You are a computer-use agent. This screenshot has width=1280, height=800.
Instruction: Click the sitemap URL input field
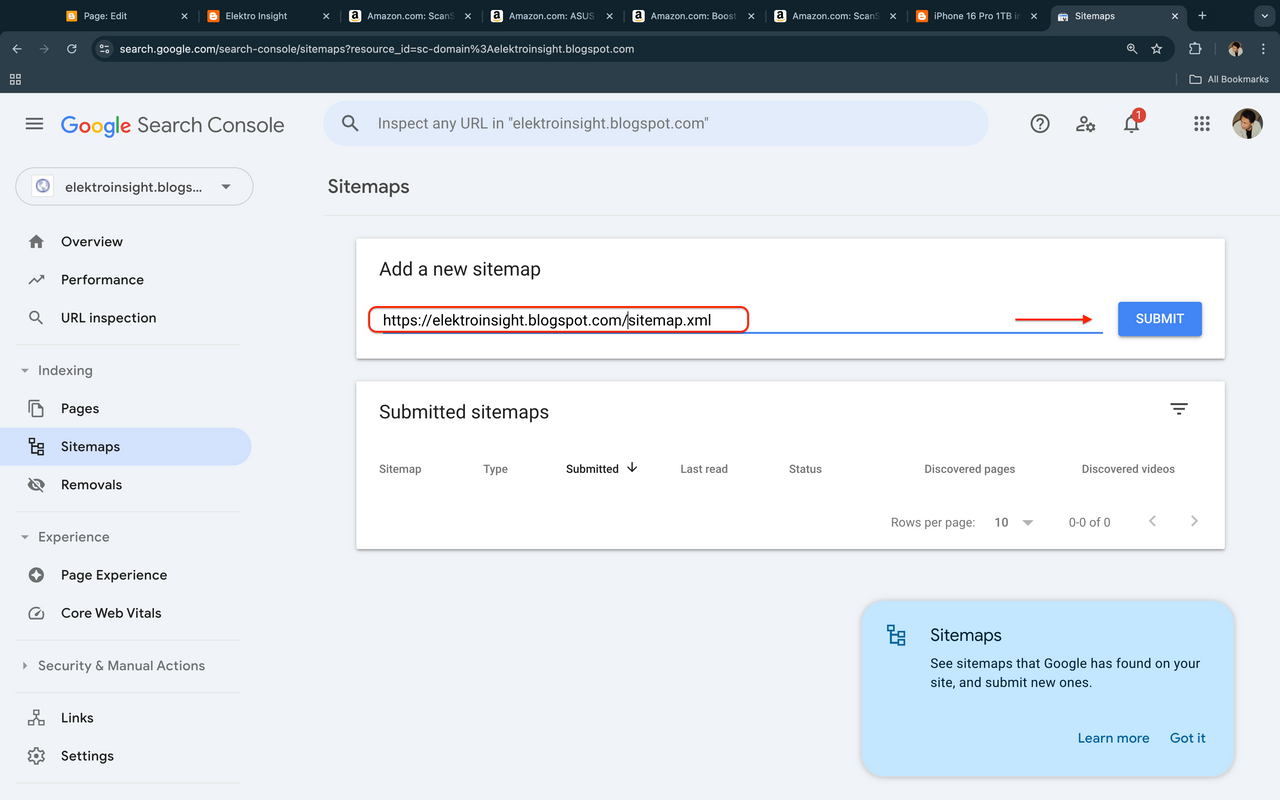tap(740, 320)
